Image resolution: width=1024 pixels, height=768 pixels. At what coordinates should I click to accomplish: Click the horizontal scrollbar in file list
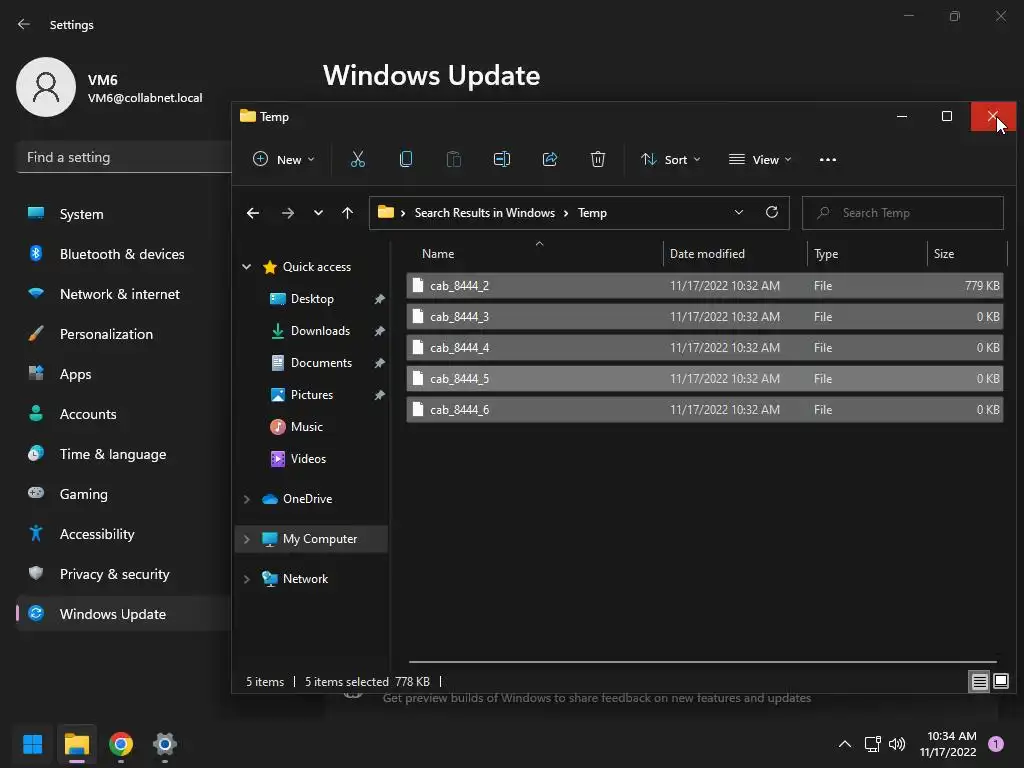pos(703,662)
